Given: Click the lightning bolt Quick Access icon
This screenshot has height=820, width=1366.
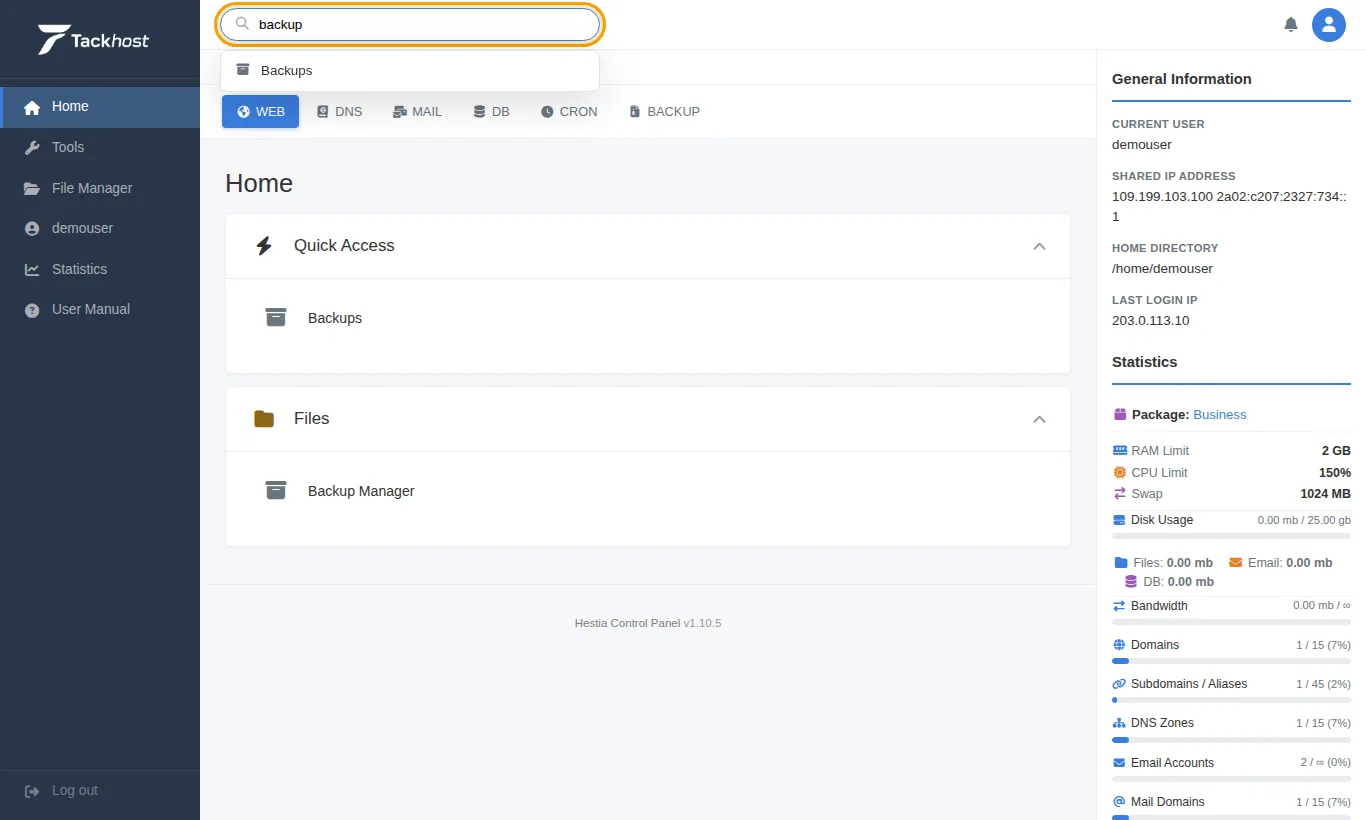Looking at the screenshot, I should [x=264, y=246].
